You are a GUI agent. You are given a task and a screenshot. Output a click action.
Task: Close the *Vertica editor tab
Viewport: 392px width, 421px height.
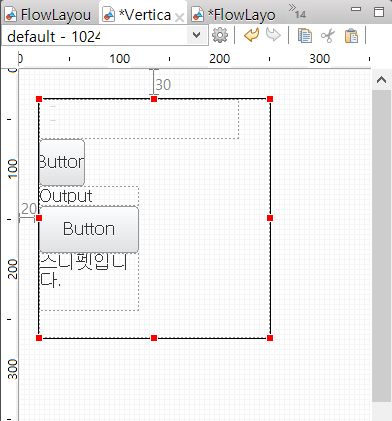coord(179,17)
